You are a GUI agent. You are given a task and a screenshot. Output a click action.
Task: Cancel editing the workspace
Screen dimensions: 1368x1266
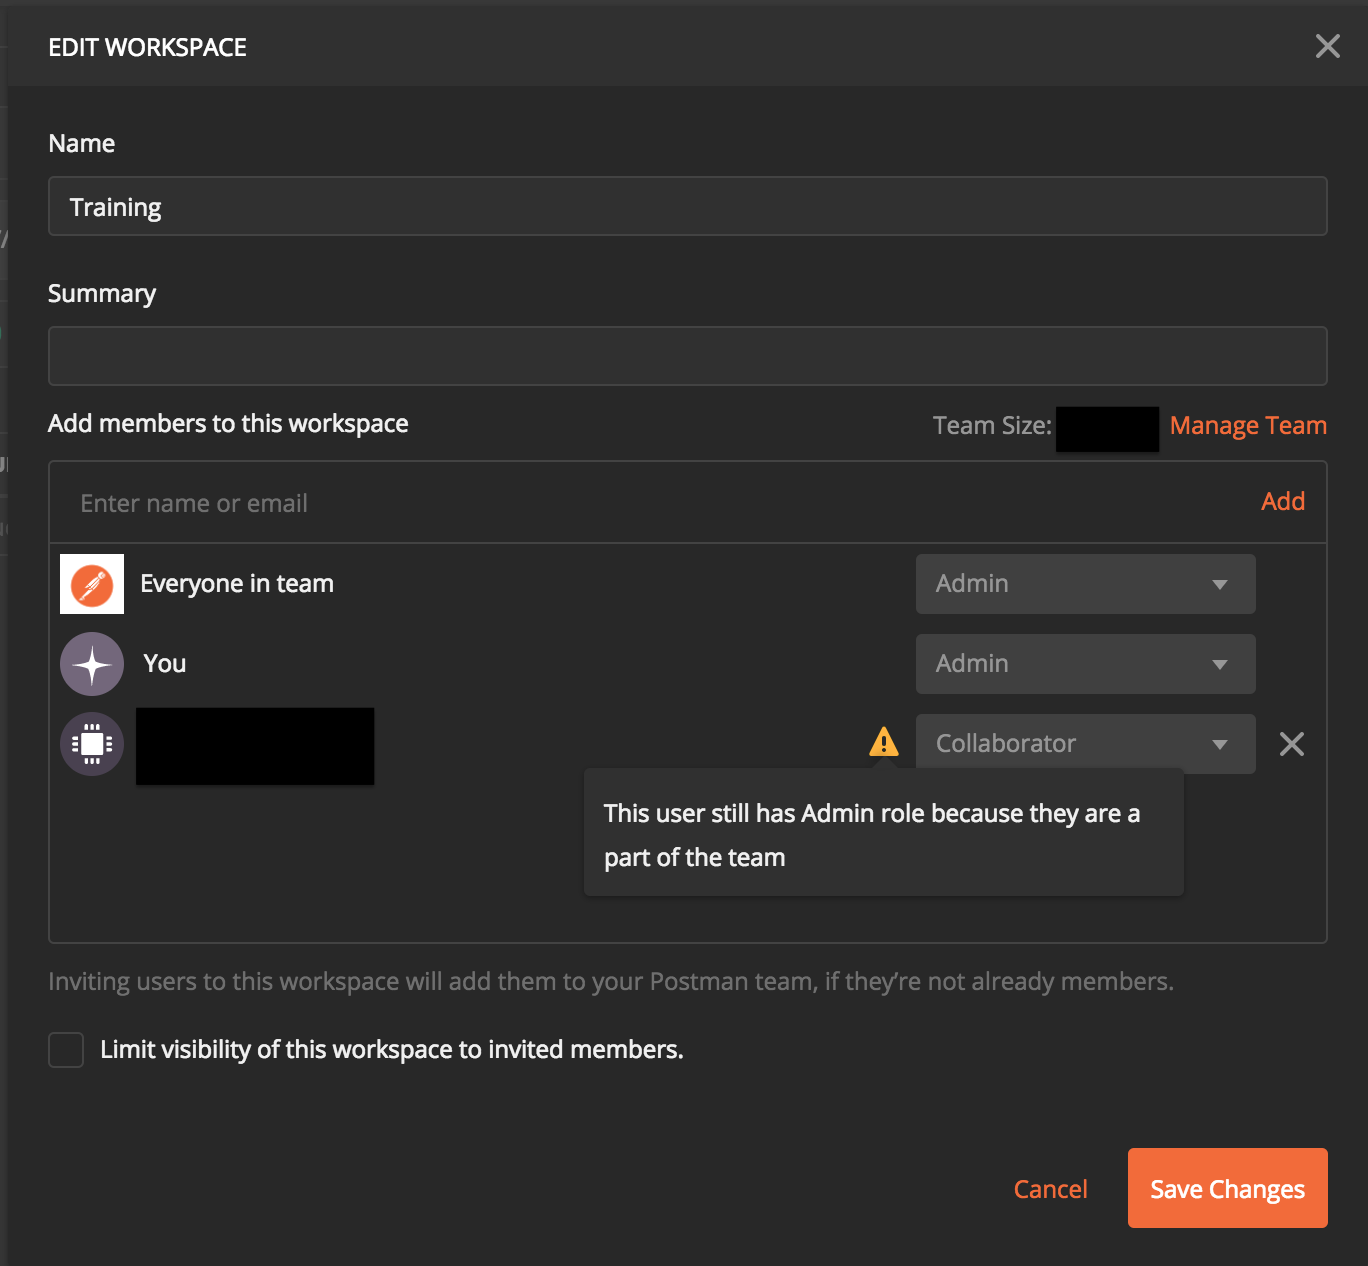coord(1050,1188)
